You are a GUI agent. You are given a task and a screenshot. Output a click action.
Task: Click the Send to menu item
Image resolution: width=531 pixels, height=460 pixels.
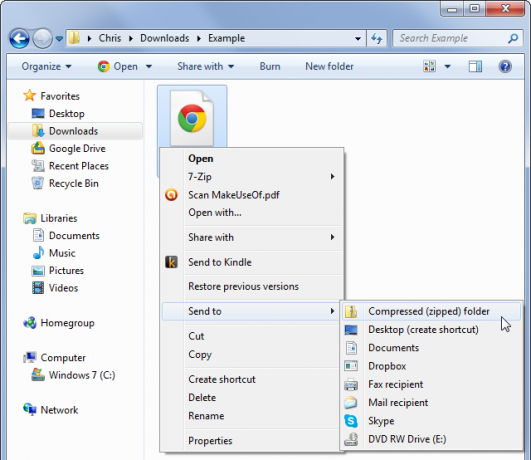(251, 311)
